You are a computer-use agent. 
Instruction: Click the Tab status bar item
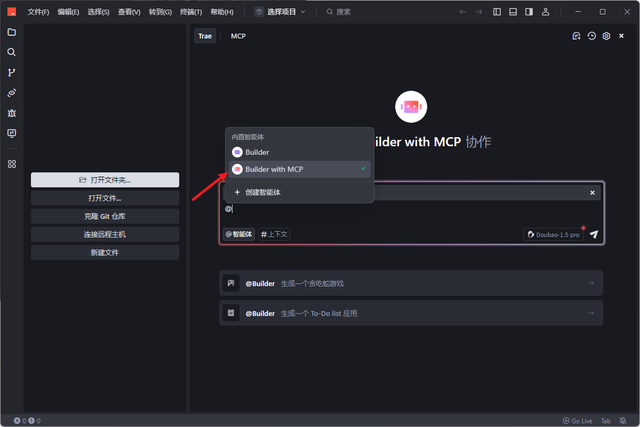coord(606,420)
